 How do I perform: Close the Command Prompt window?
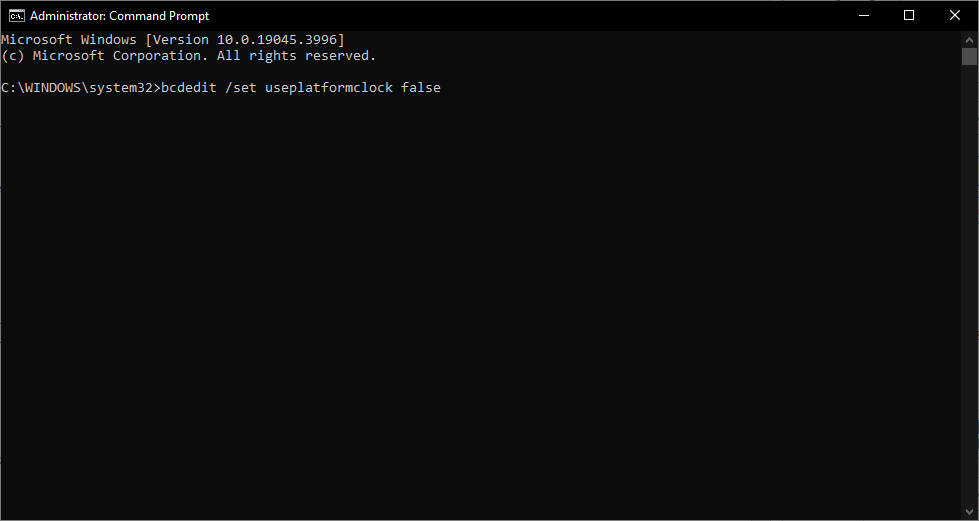pyautogui.click(x=955, y=15)
